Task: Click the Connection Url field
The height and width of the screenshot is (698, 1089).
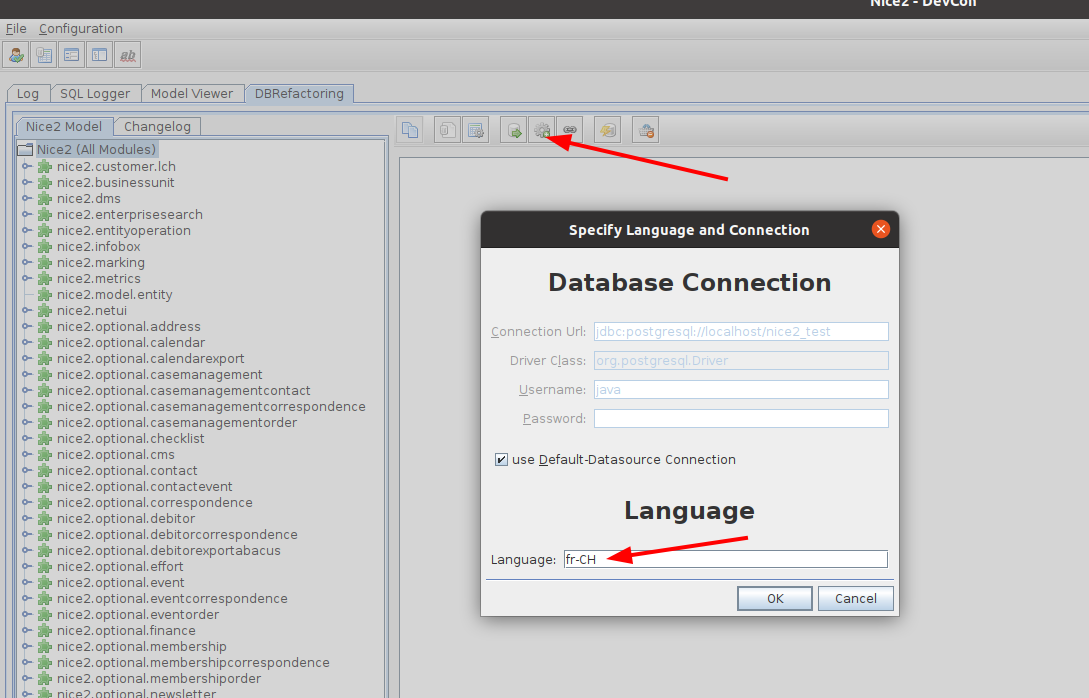Action: click(x=741, y=331)
